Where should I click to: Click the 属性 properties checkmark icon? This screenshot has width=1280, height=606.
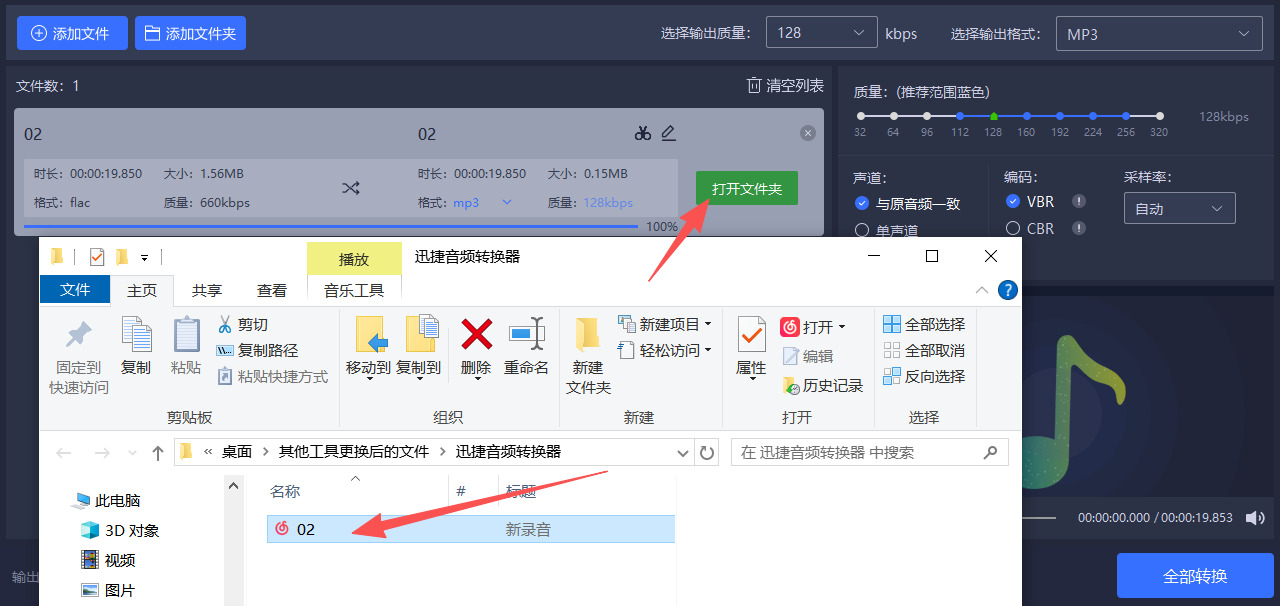(x=751, y=334)
